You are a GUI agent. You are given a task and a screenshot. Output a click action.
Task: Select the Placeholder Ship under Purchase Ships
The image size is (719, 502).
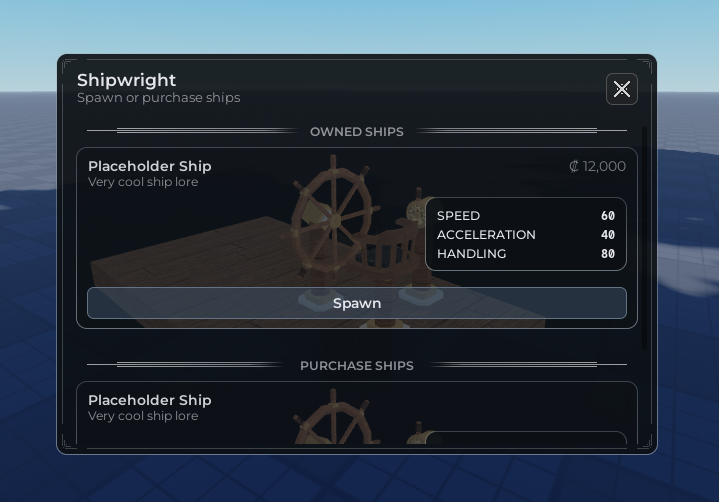click(150, 400)
